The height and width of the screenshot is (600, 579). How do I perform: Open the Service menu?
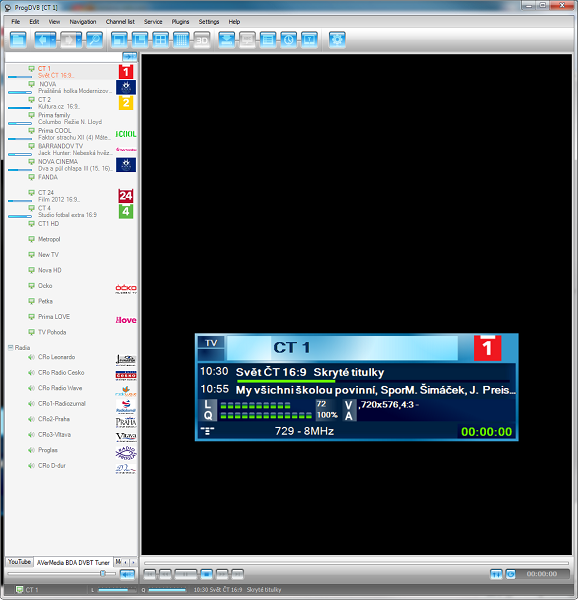pyautogui.click(x=153, y=21)
